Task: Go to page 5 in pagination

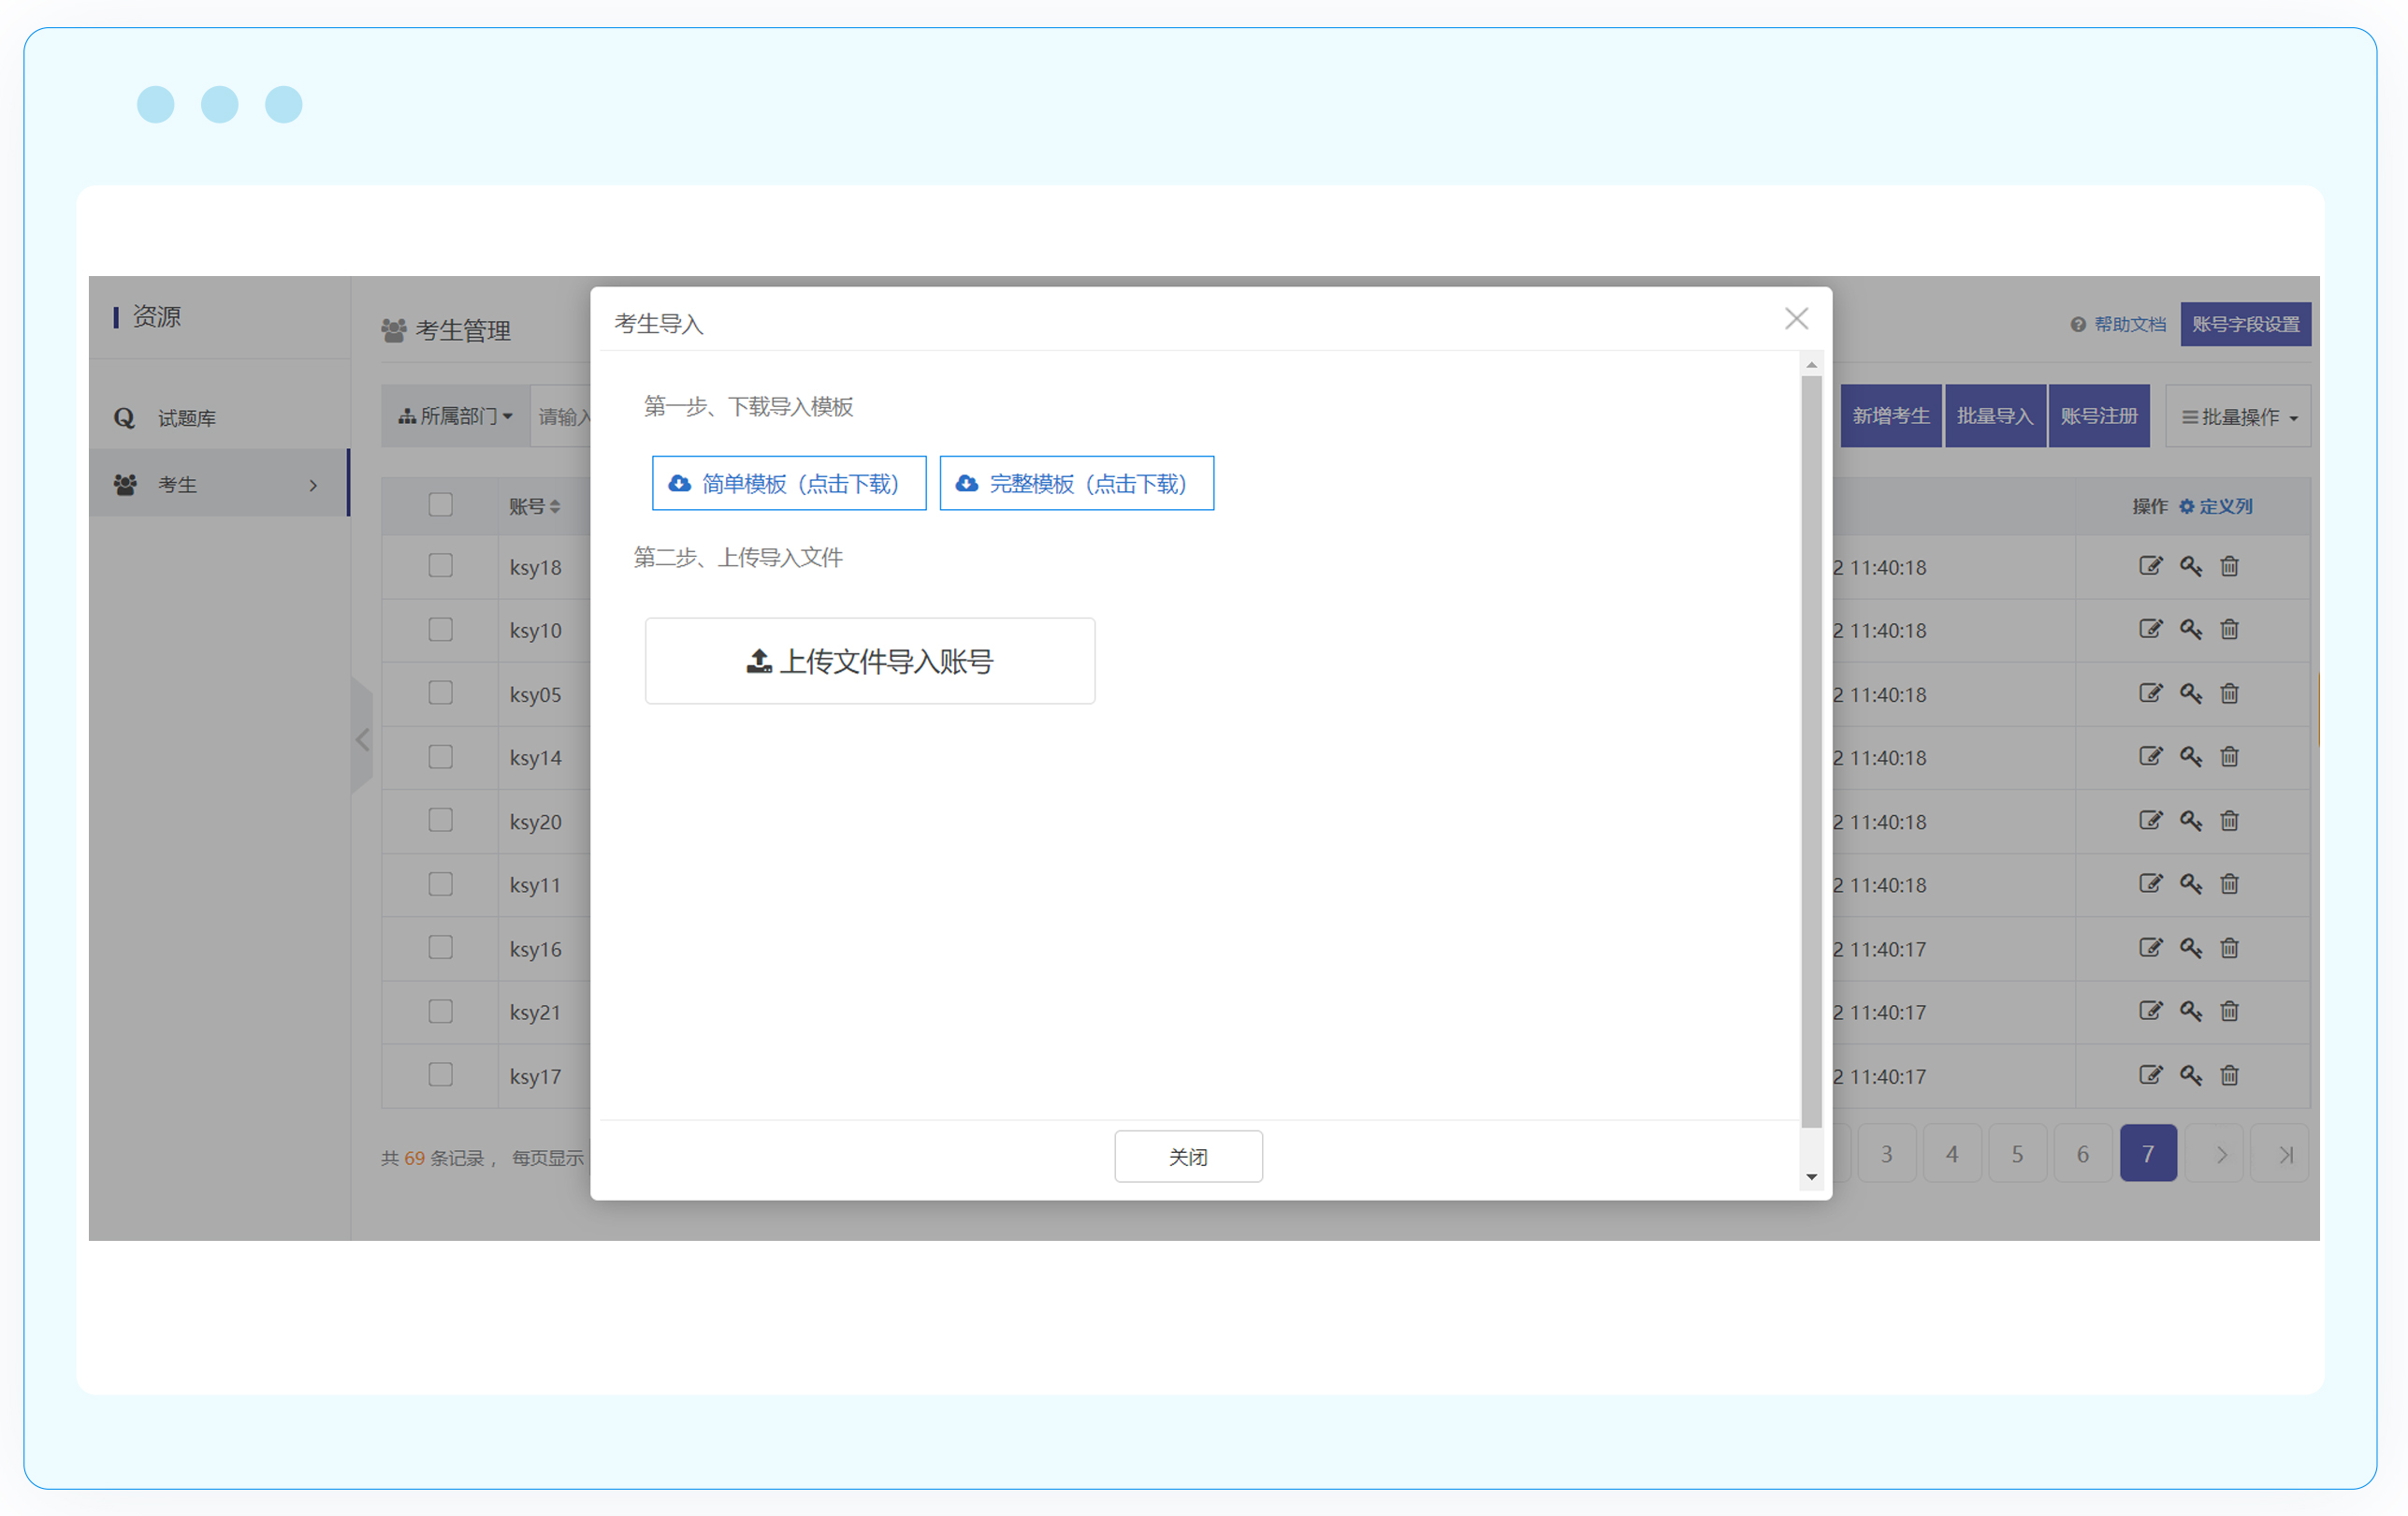Action: point(2017,1154)
